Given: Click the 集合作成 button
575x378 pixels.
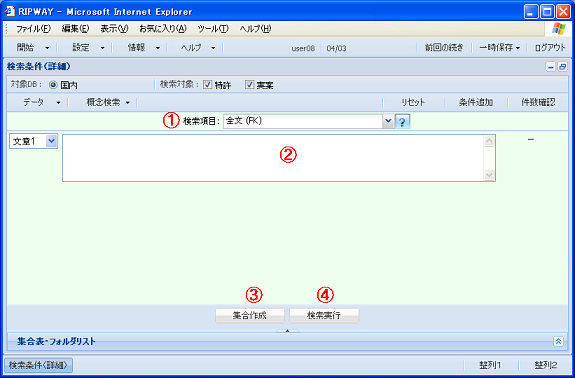Looking at the screenshot, I should [x=250, y=315].
